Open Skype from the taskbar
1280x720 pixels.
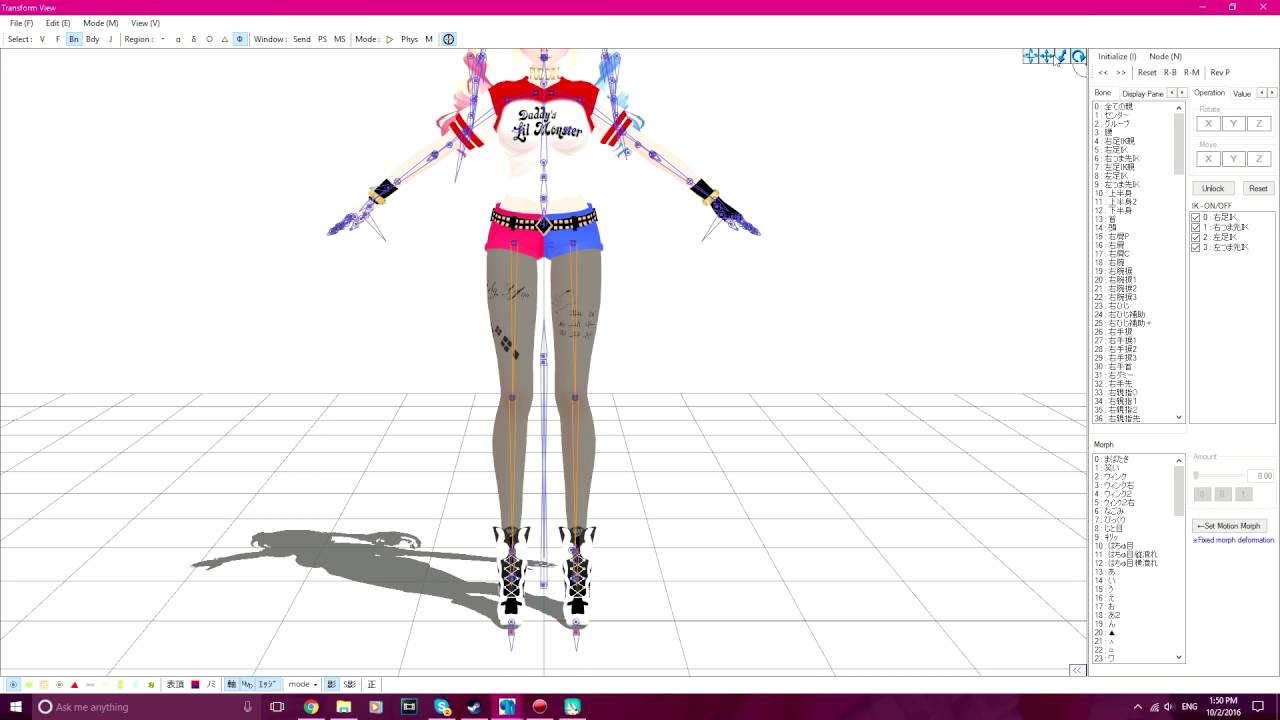[442, 707]
